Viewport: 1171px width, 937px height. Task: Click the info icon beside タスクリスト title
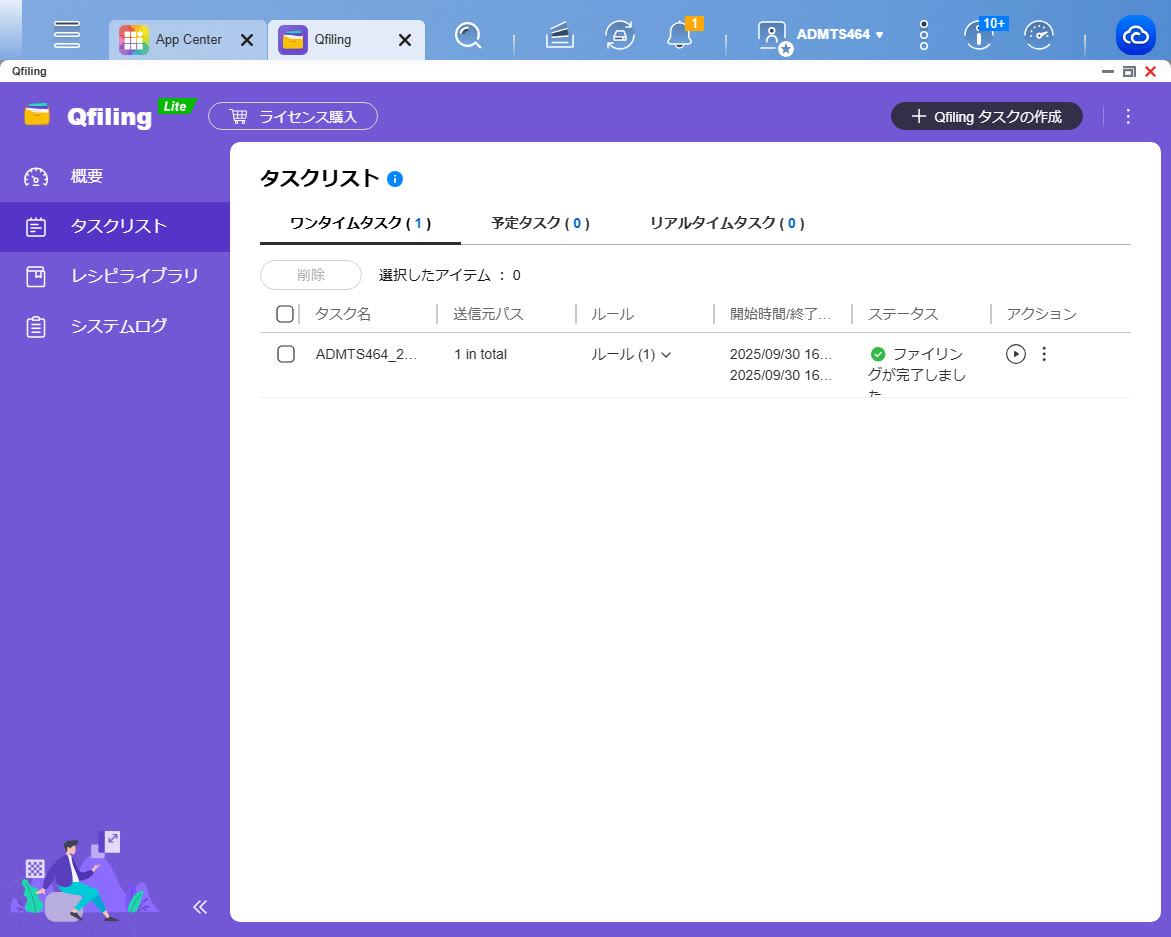(395, 179)
